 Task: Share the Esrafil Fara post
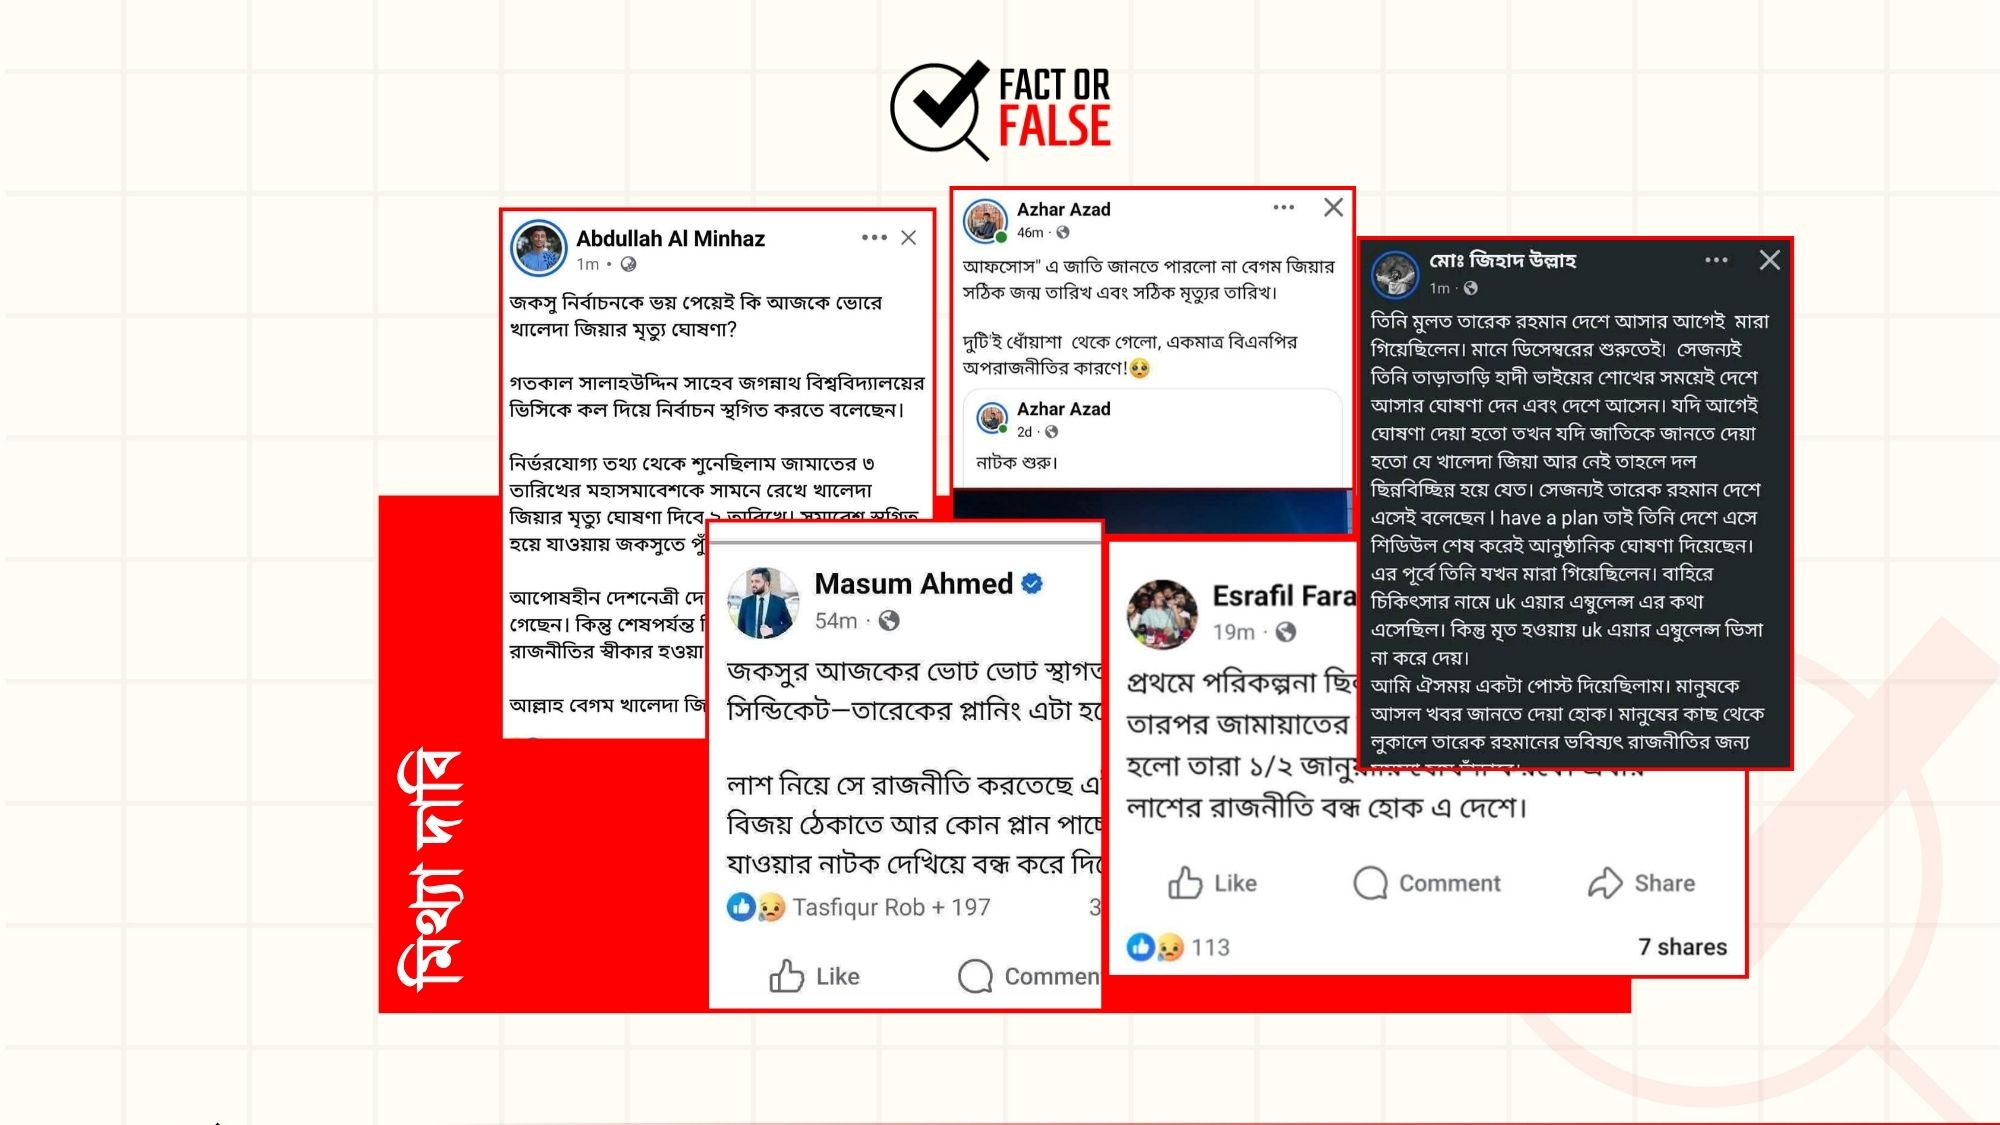click(x=1641, y=883)
